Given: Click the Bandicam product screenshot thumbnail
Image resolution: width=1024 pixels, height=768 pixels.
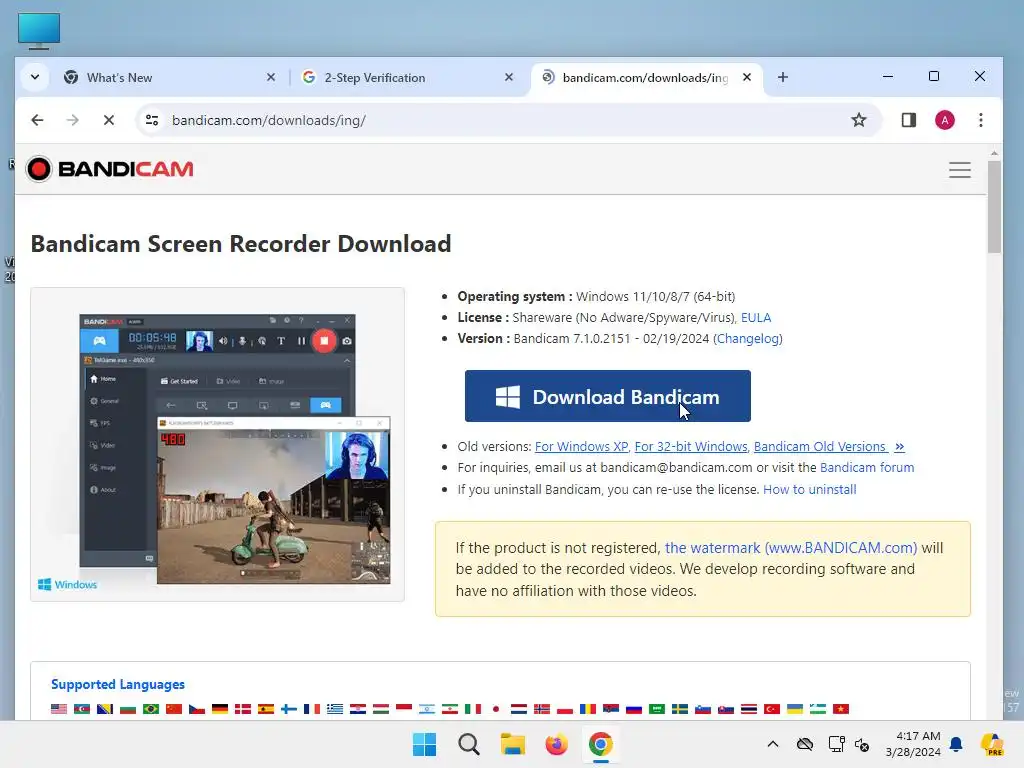Looking at the screenshot, I should (x=217, y=445).
